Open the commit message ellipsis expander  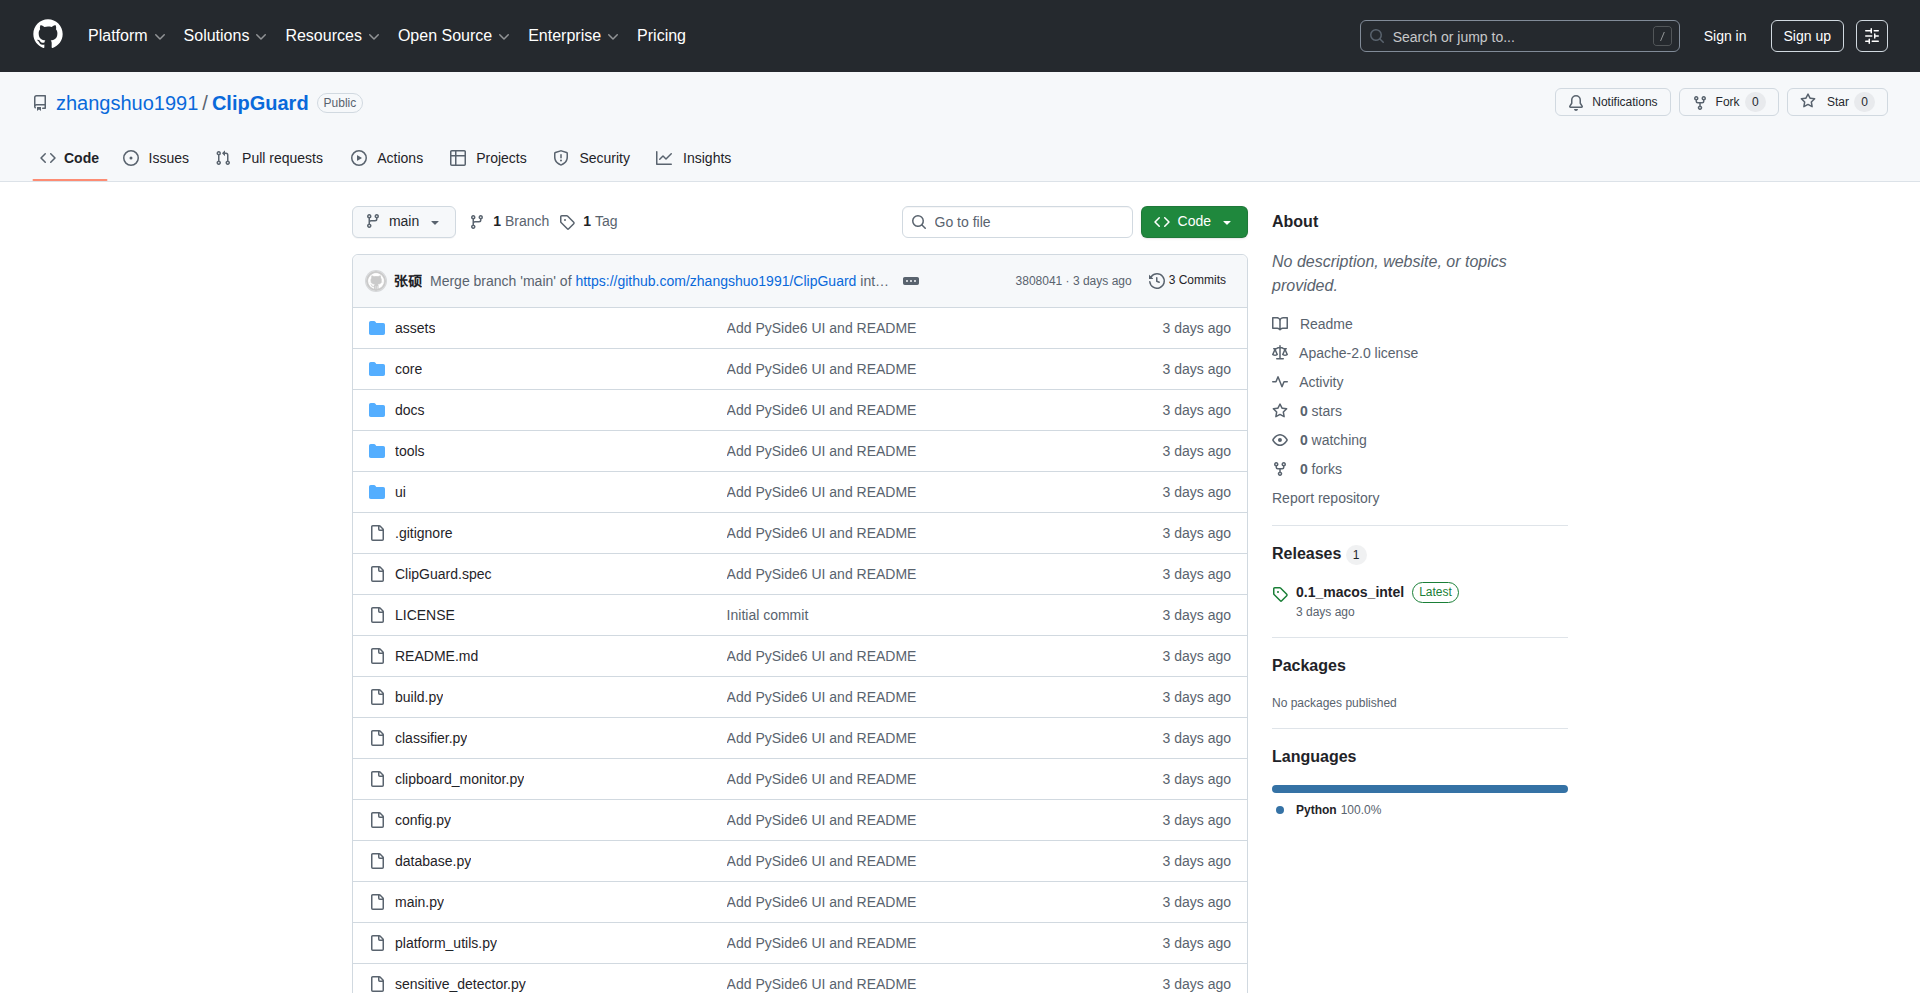pos(911,281)
